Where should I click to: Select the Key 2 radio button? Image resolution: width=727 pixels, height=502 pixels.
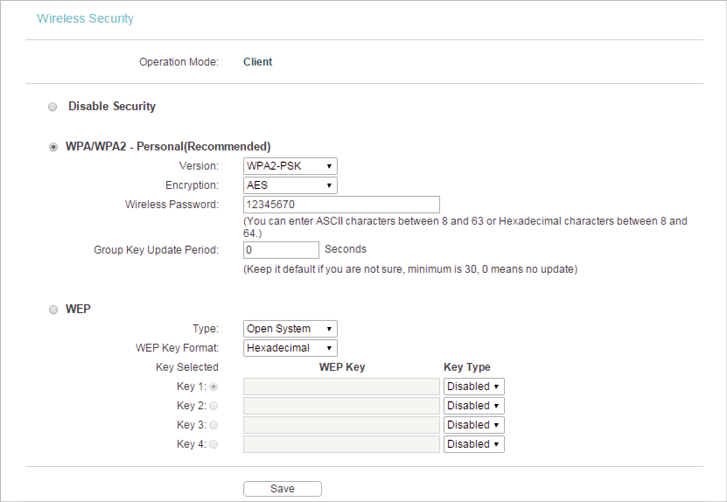[x=213, y=406]
